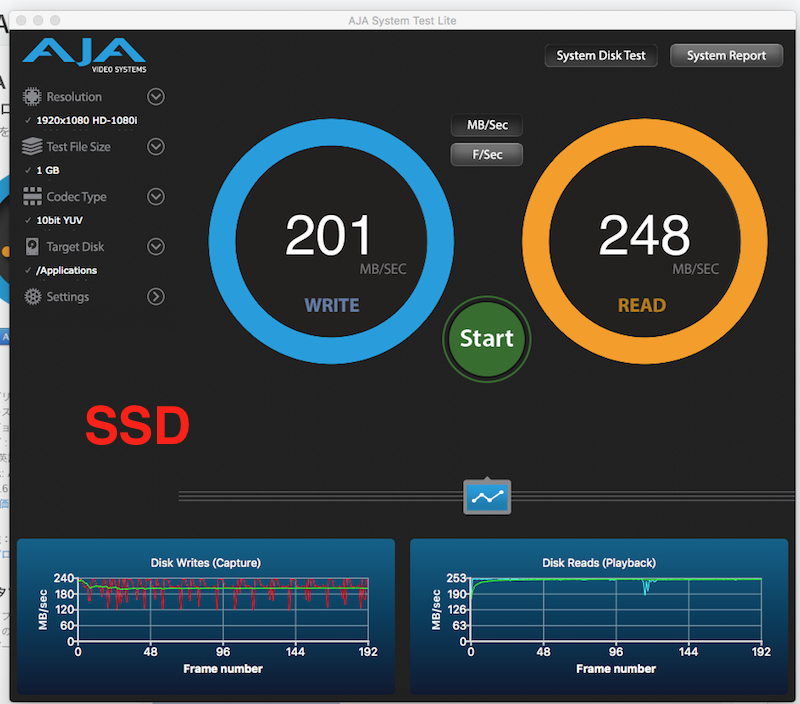The image size is (800, 704).
Task: Switch units to F/Sec
Action: click(x=487, y=155)
